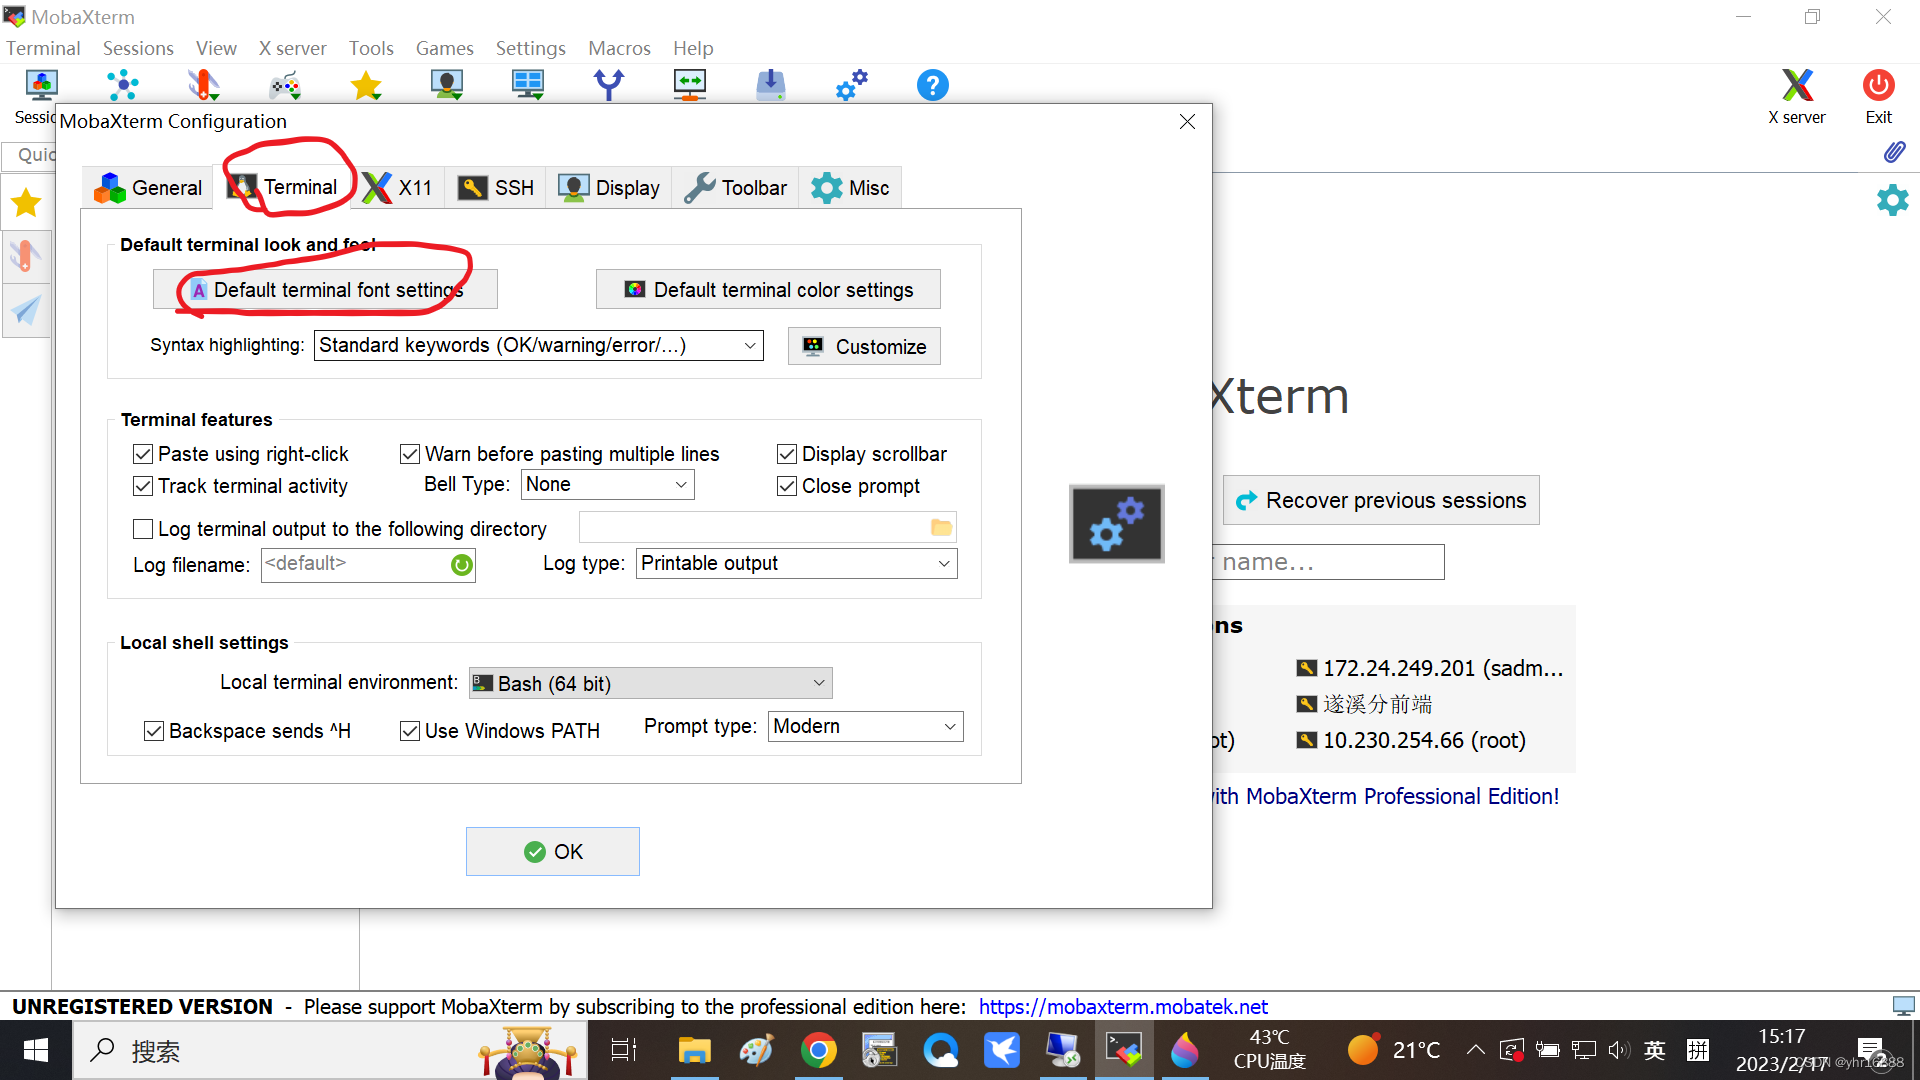Viewport: 1920px width, 1080px height.
Task: Open recent session 遂溪分前端
Action: tap(1364, 704)
